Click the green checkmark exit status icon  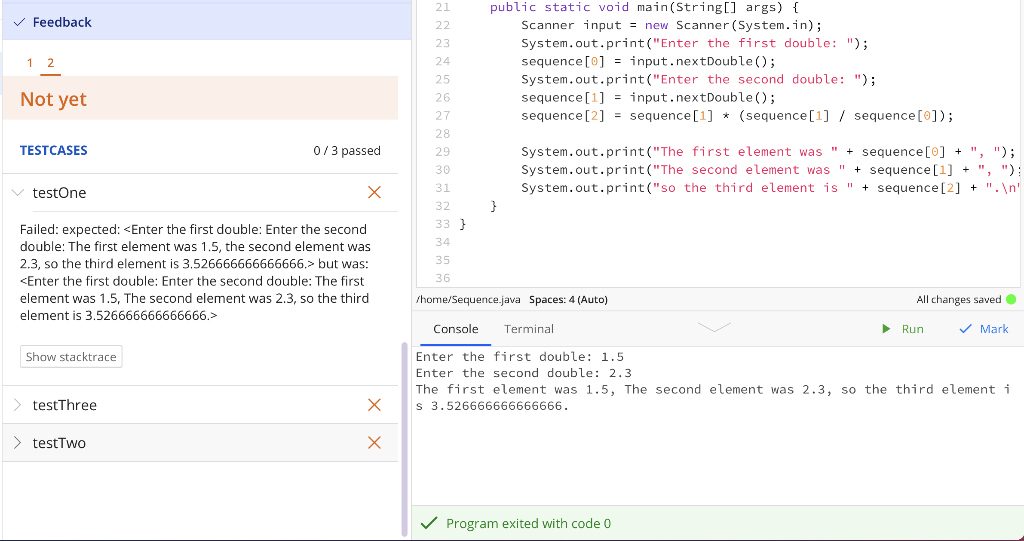tap(429, 523)
